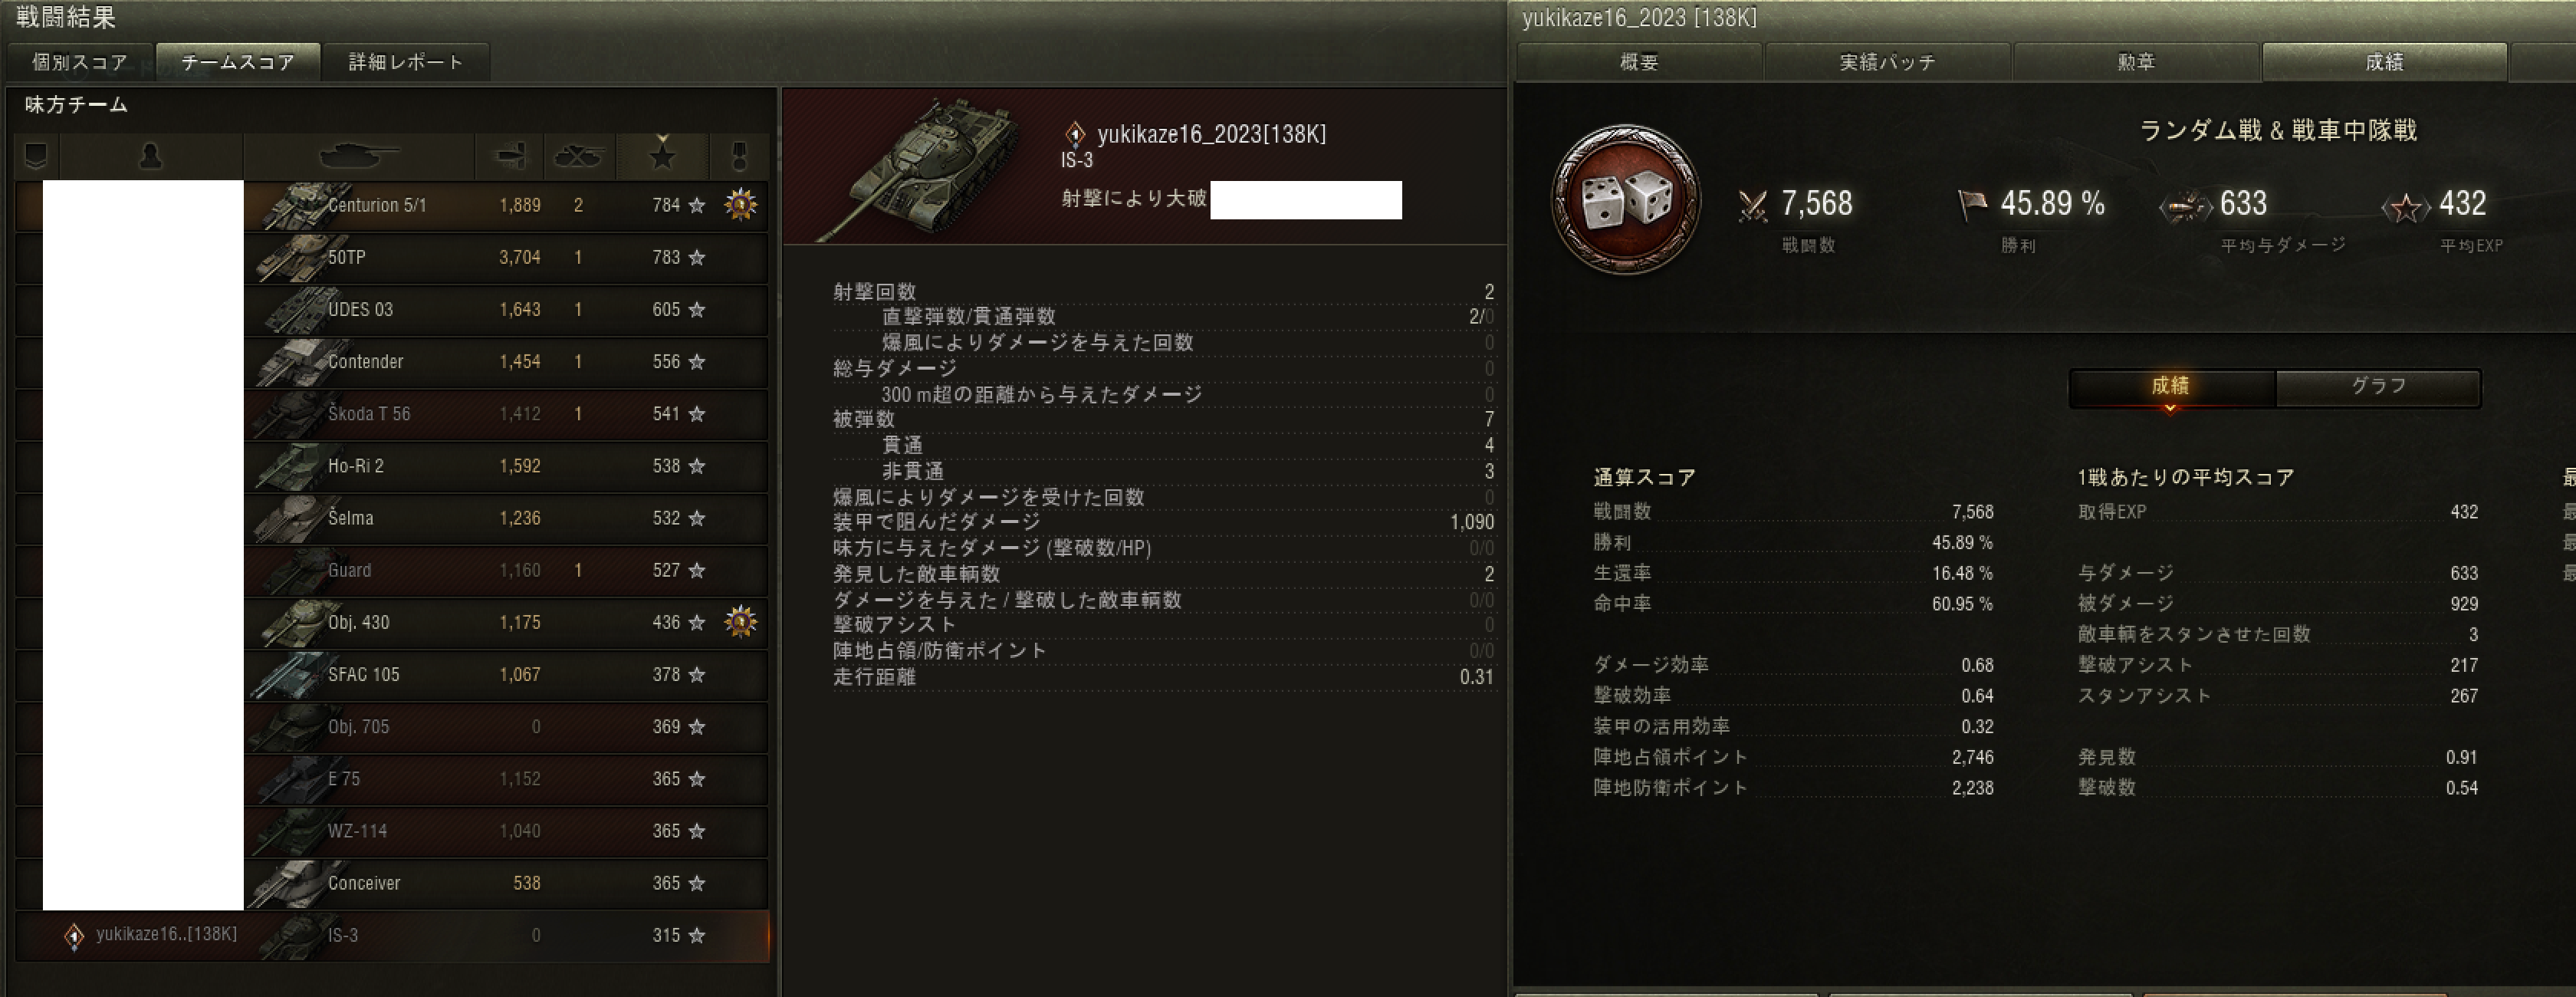This screenshot has height=997, width=2576.
Task: Sort by experience star column icon
Action: [x=662, y=155]
